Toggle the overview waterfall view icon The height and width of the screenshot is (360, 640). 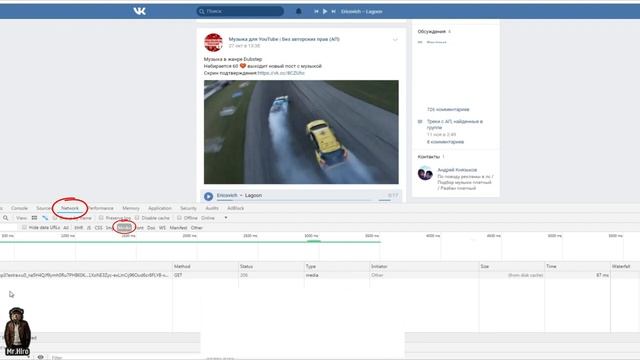[45, 218]
